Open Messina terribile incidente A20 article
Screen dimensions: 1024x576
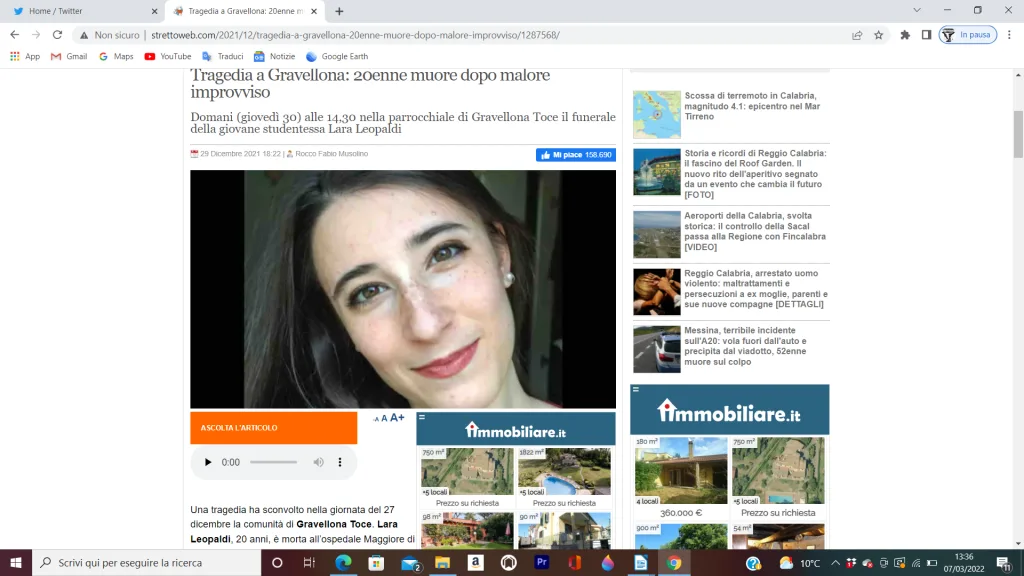(x=746, y=346)
